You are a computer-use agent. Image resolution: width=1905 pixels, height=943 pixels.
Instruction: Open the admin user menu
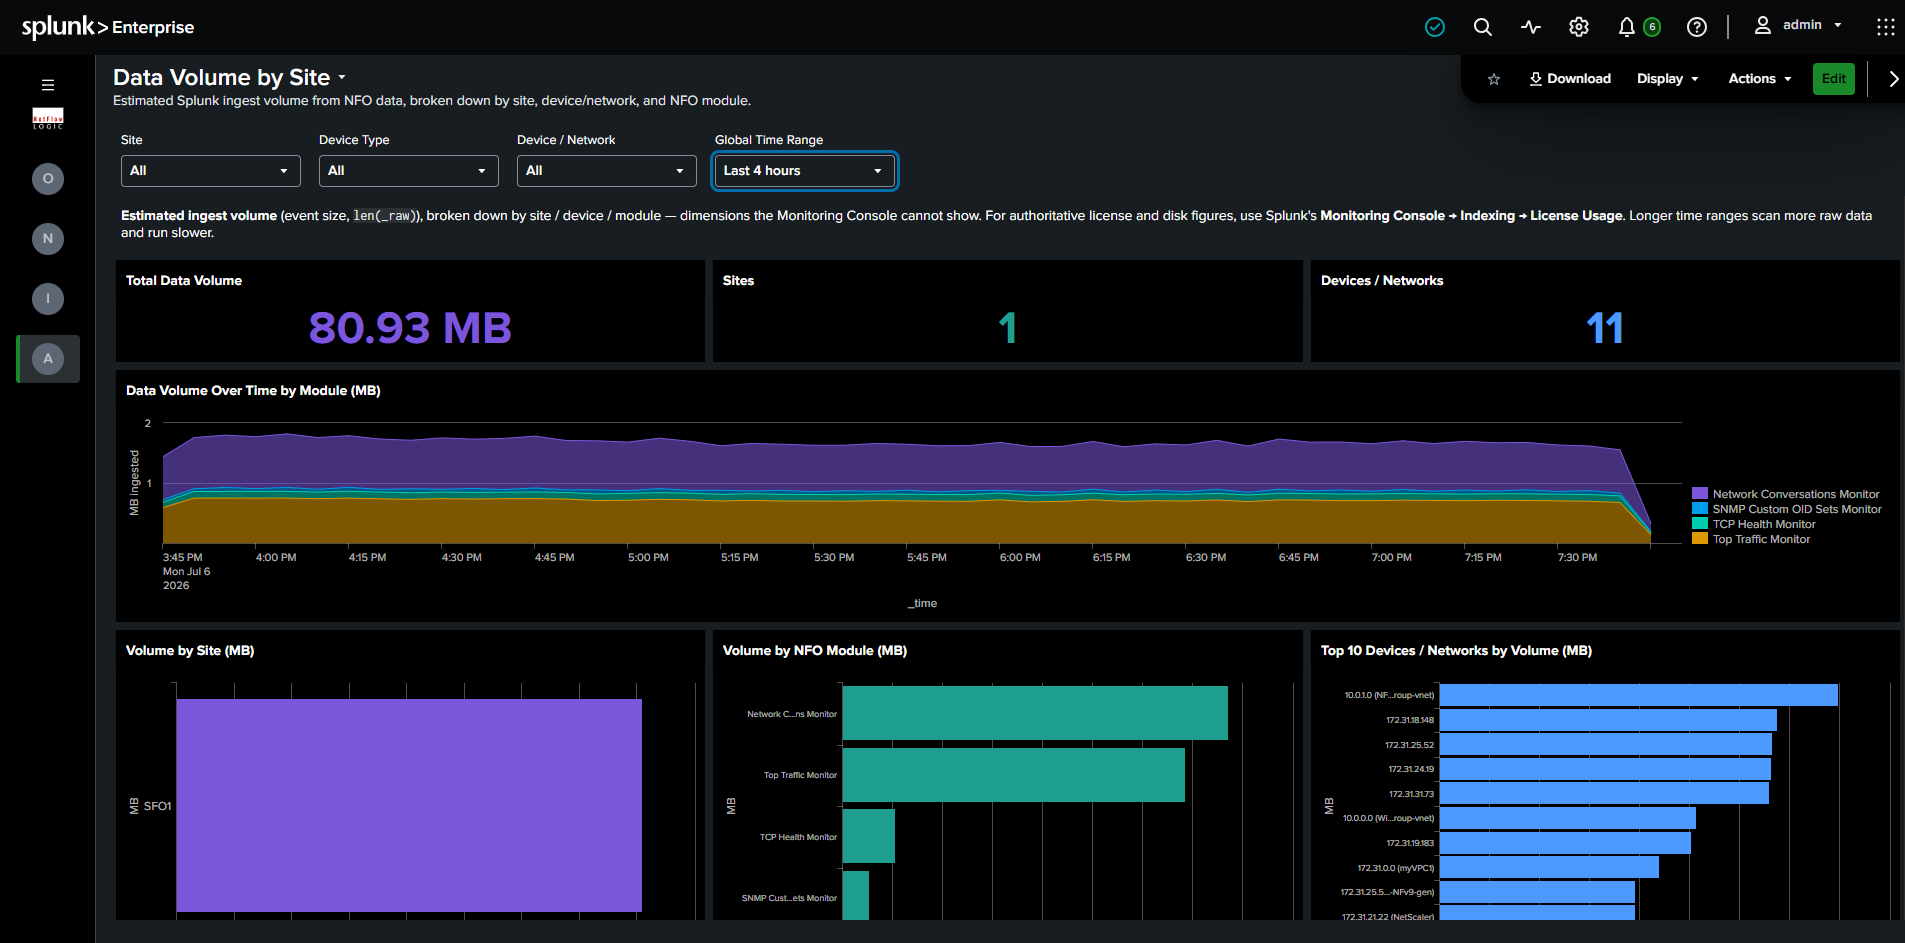[1798, 25]
